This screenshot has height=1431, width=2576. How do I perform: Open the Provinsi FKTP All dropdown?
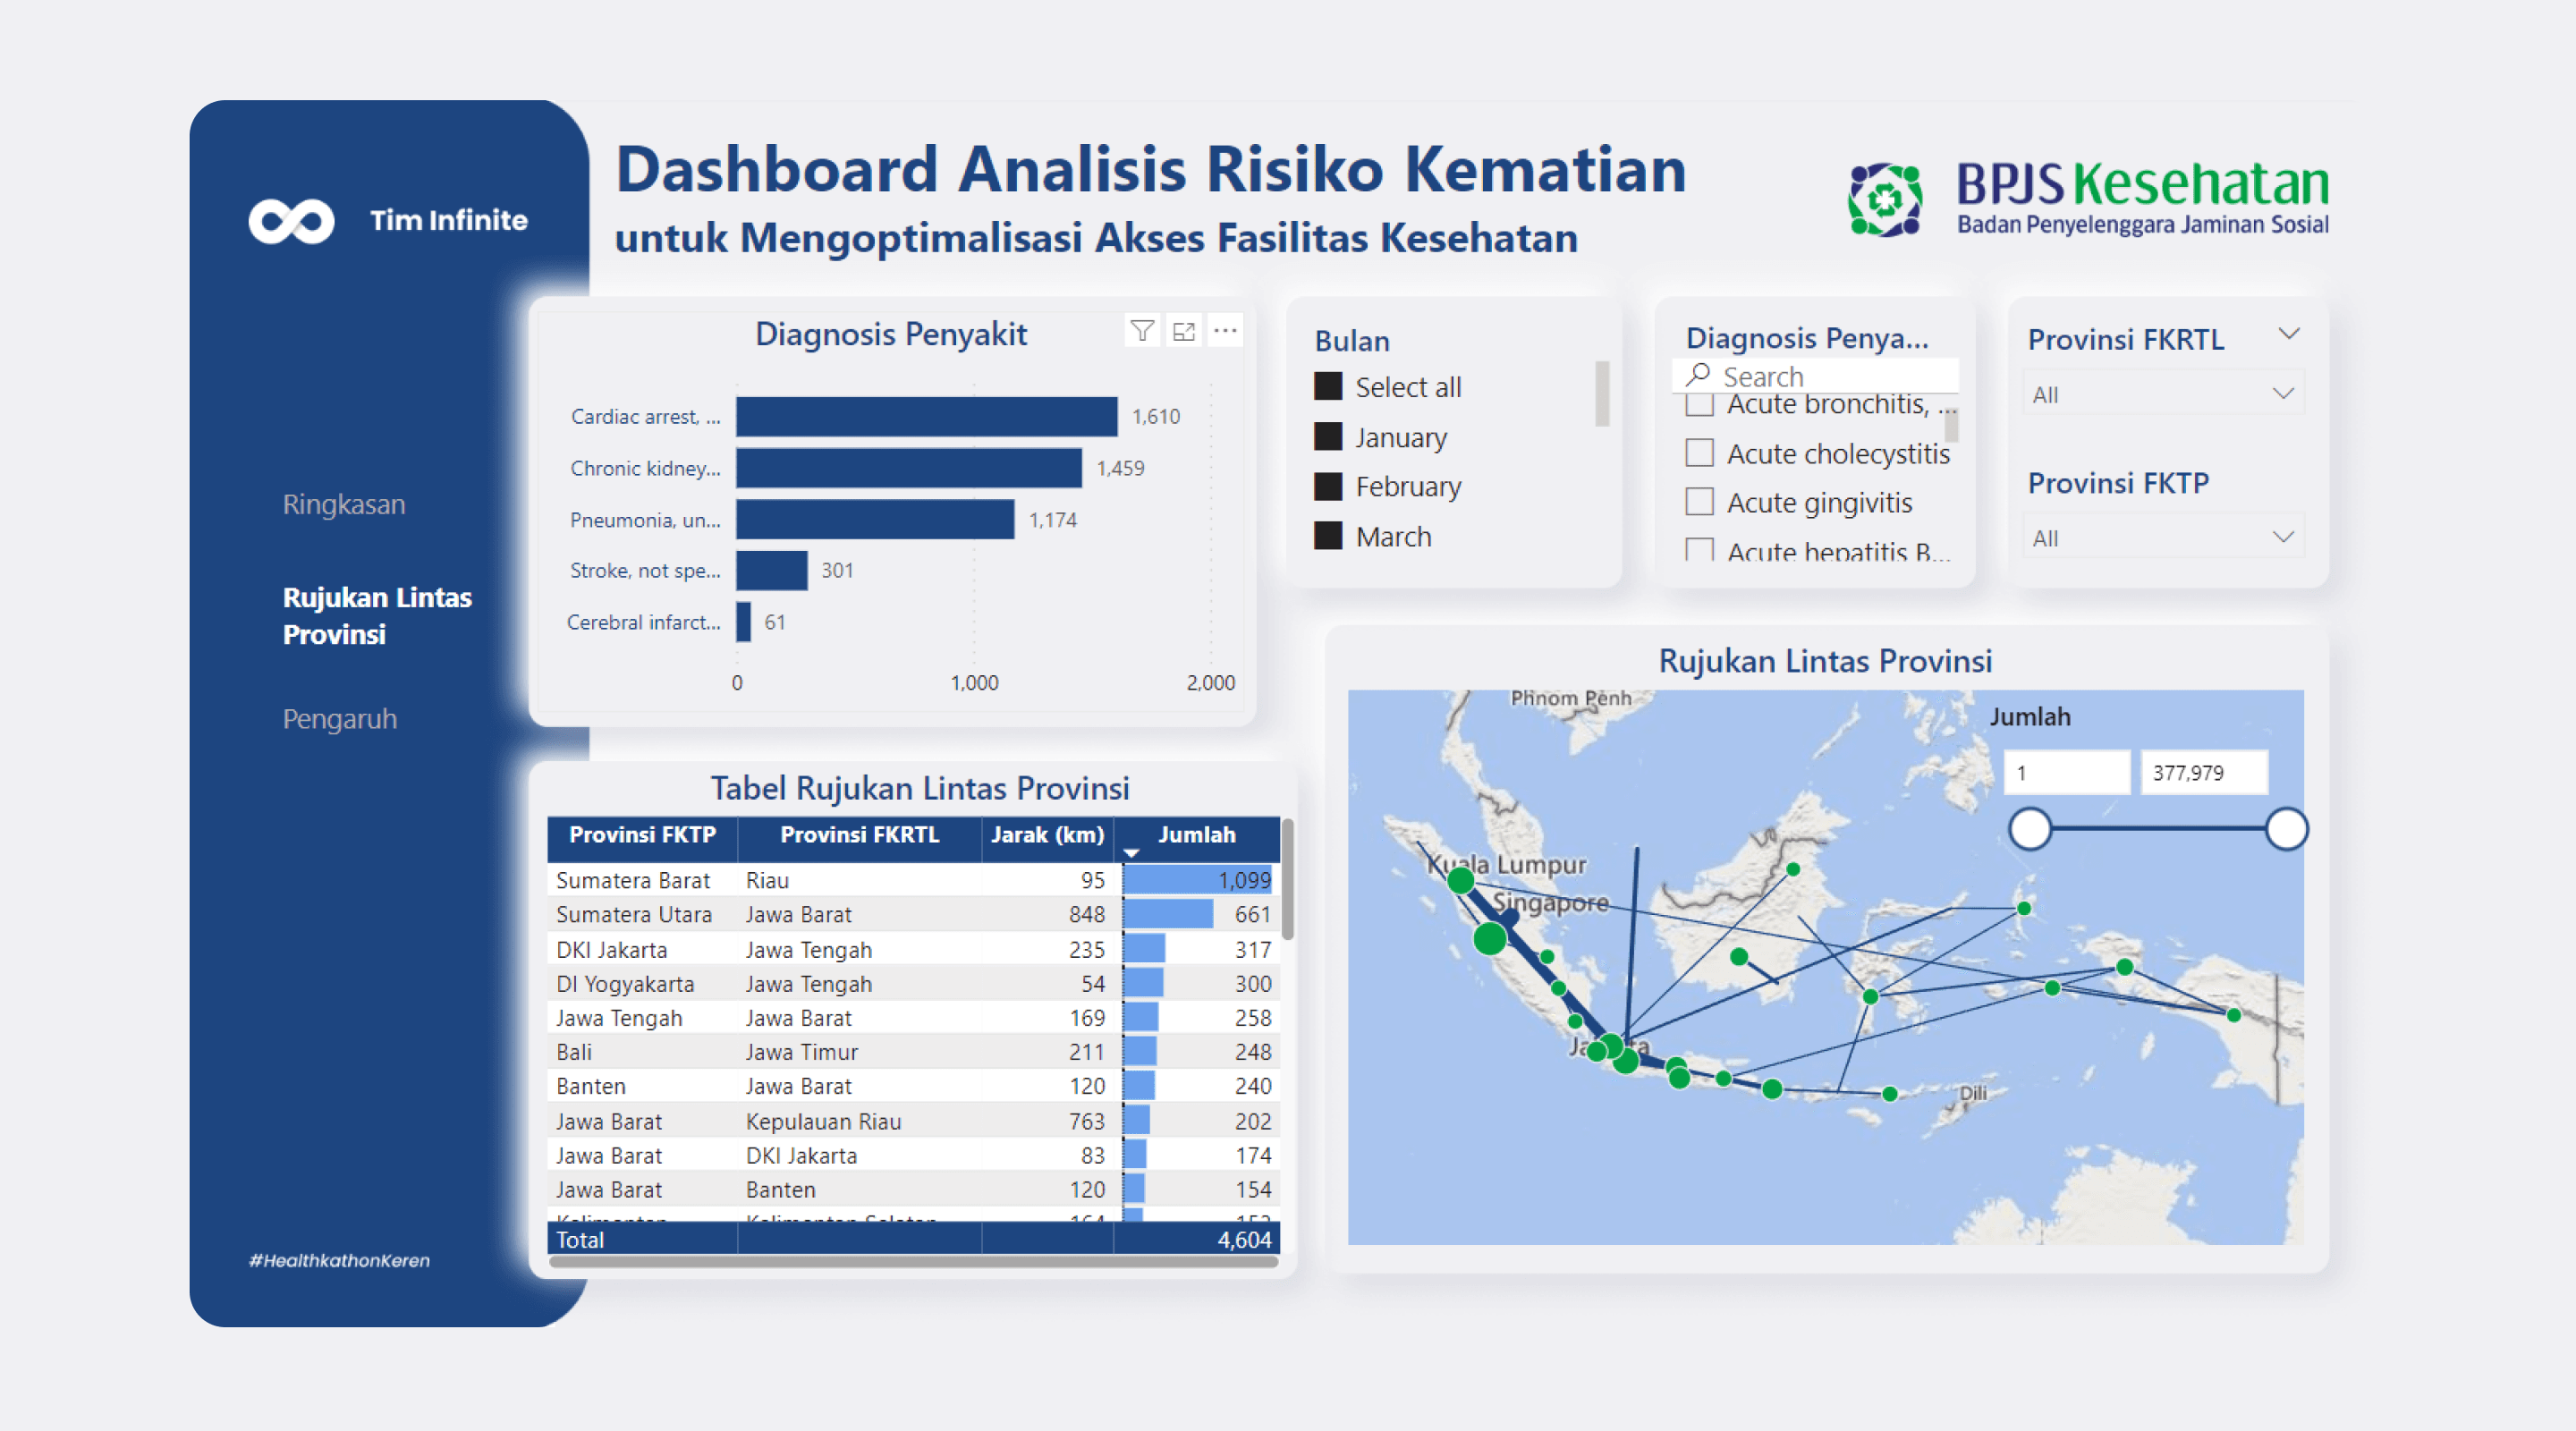(2163, 538)
